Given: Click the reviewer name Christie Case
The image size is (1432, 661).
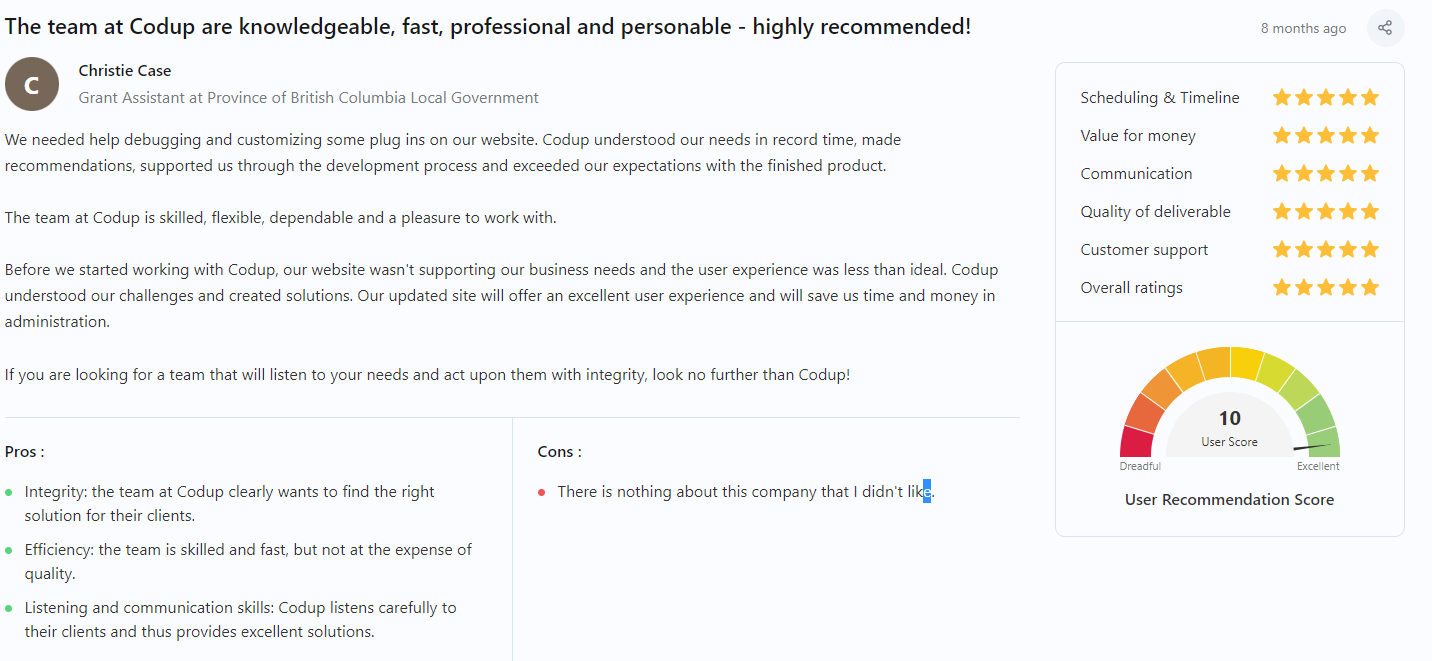Looking at the screenshot, I should pyautogui.click(x=125, y=71).
